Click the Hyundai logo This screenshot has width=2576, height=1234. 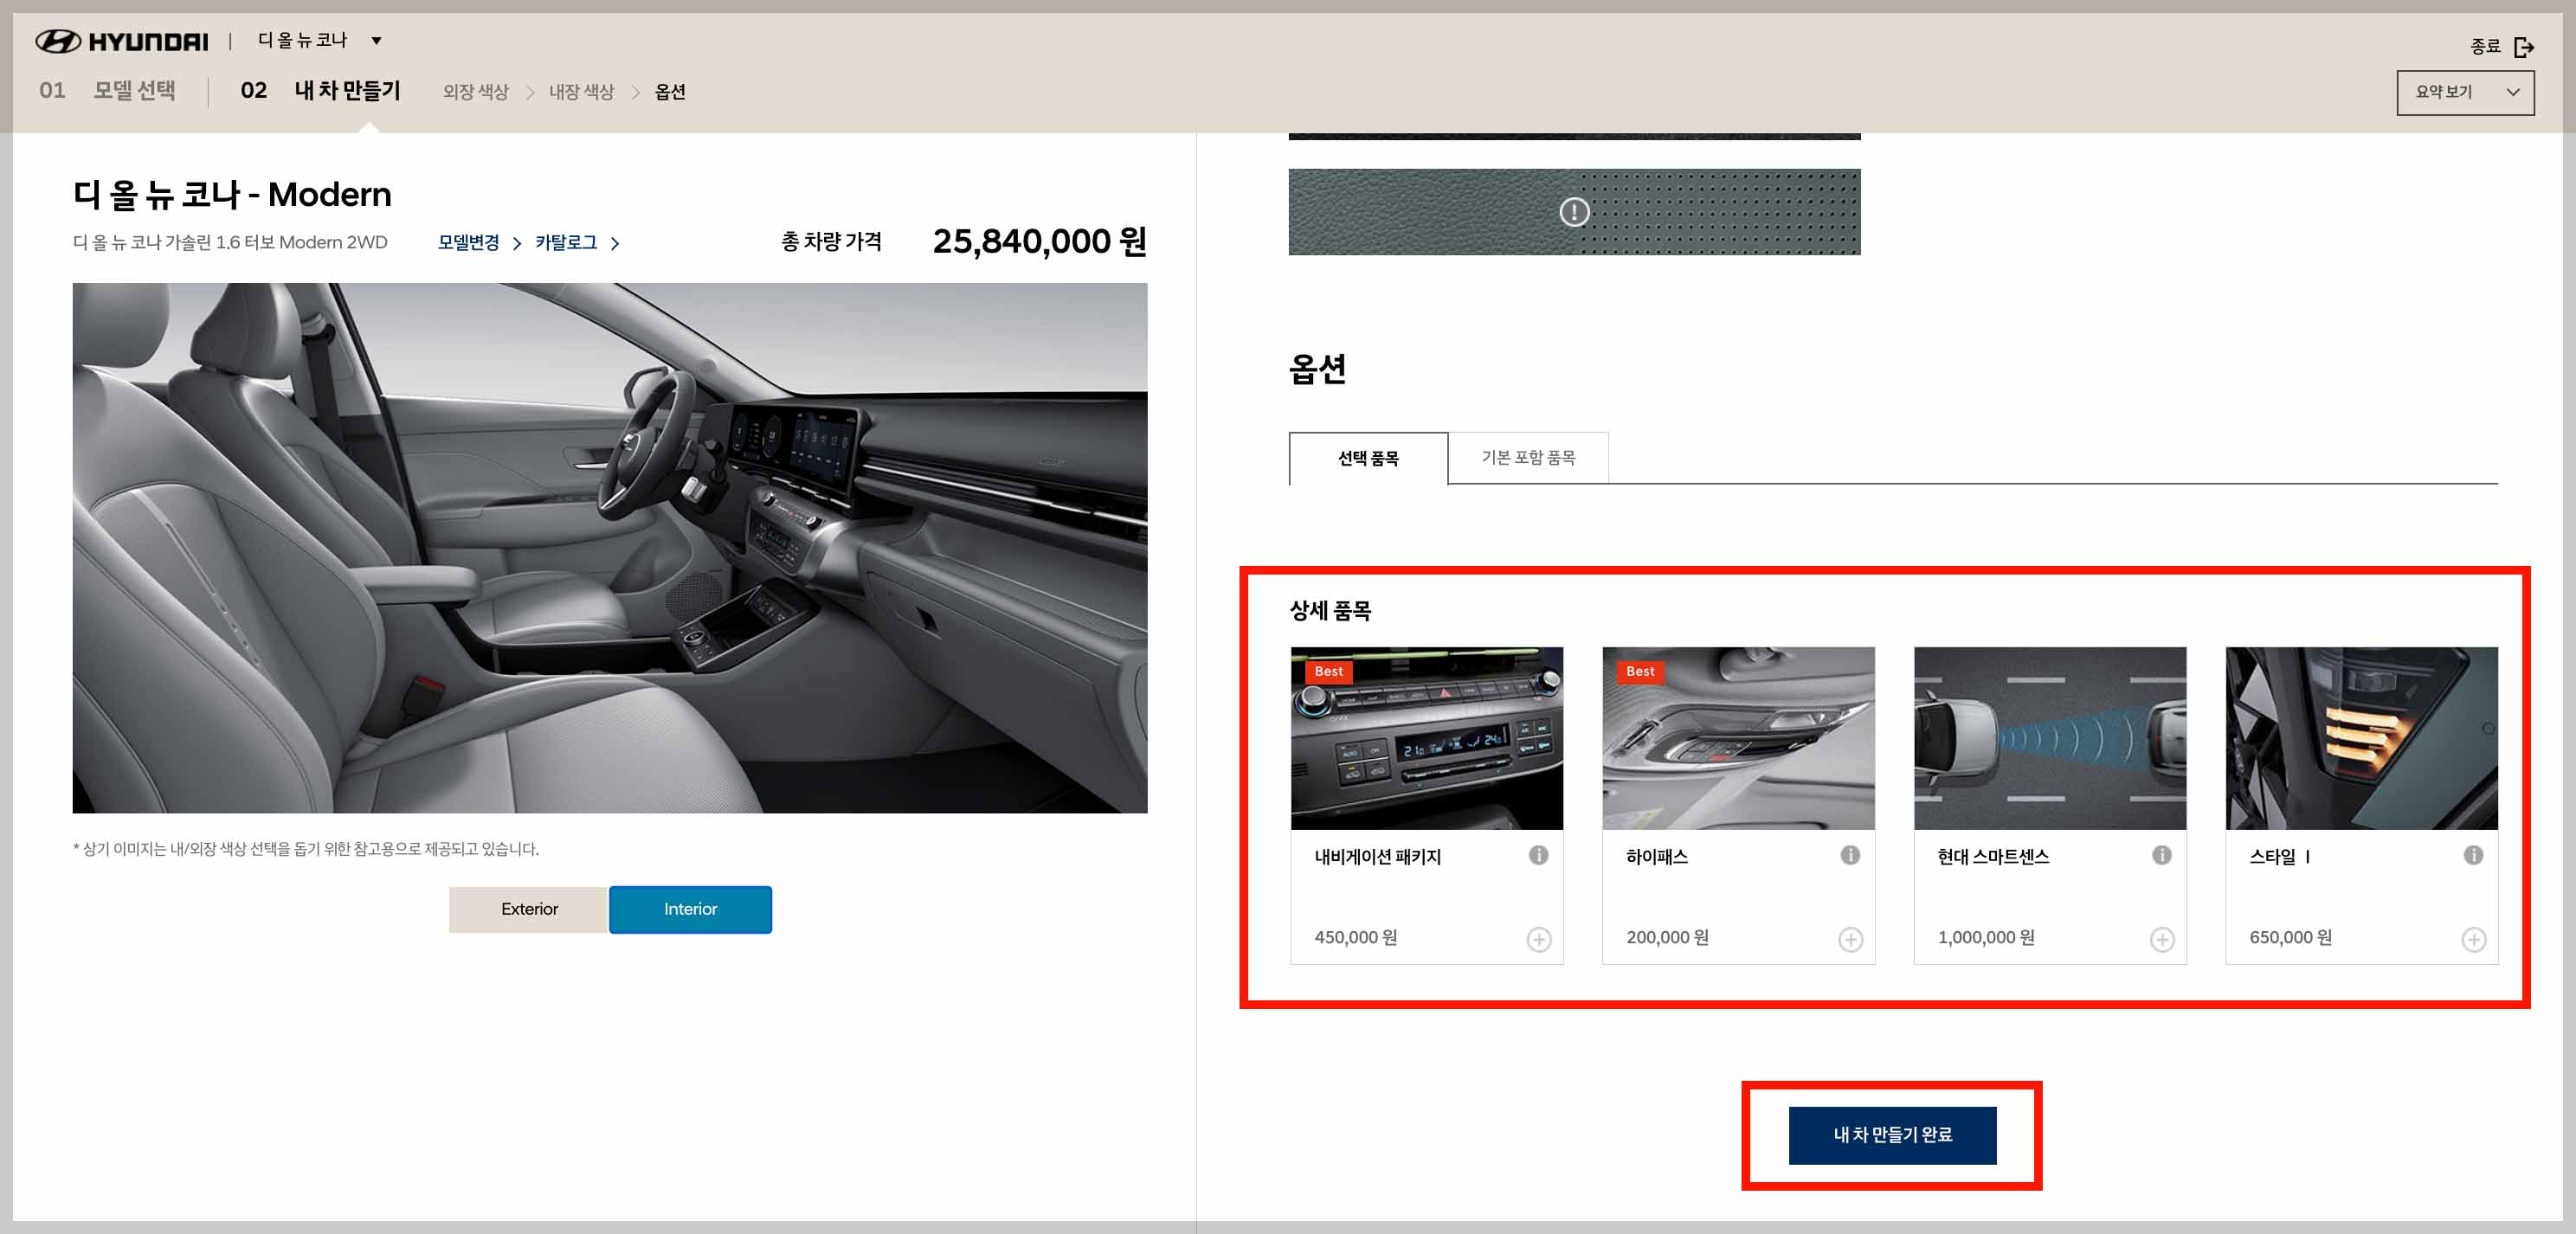coord(122,41)
